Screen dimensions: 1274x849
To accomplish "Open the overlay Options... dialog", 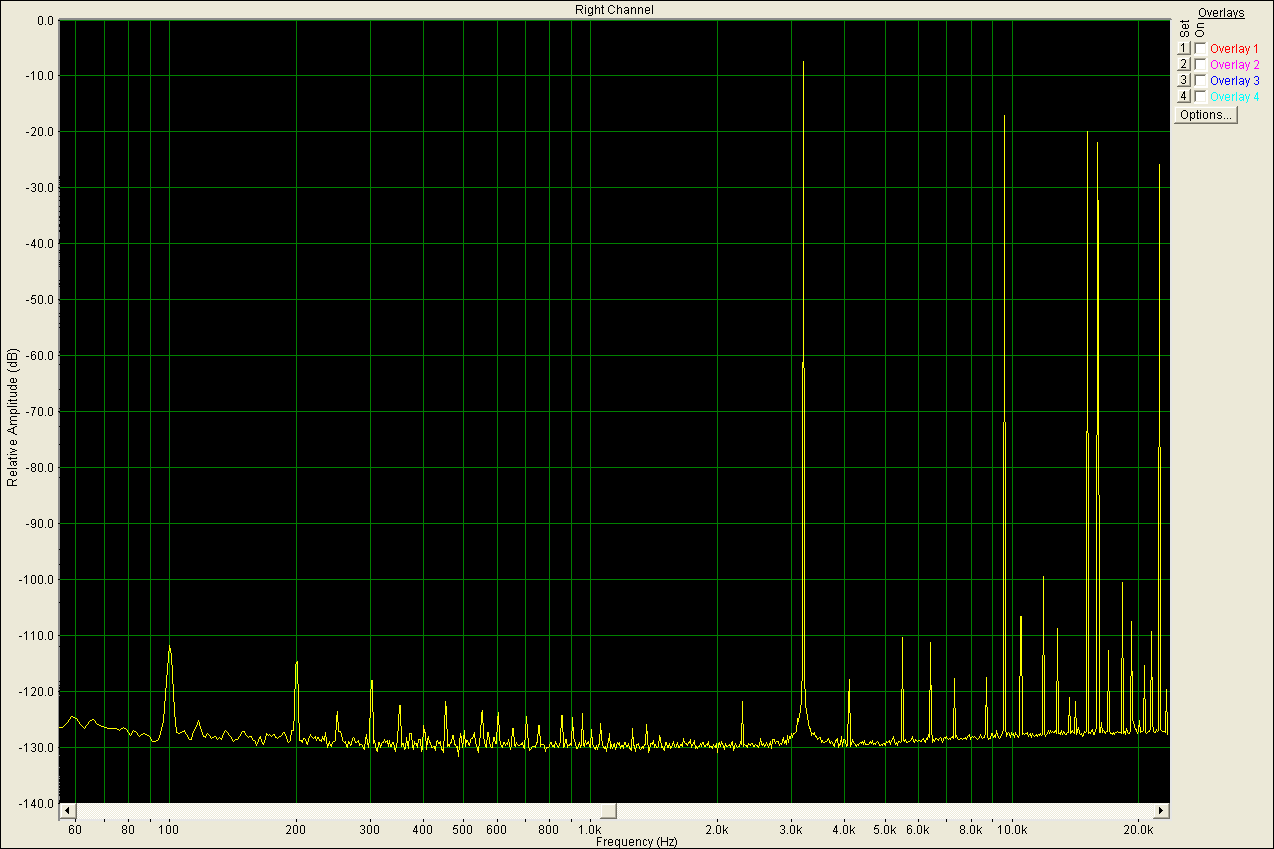I will point(1206,115).
